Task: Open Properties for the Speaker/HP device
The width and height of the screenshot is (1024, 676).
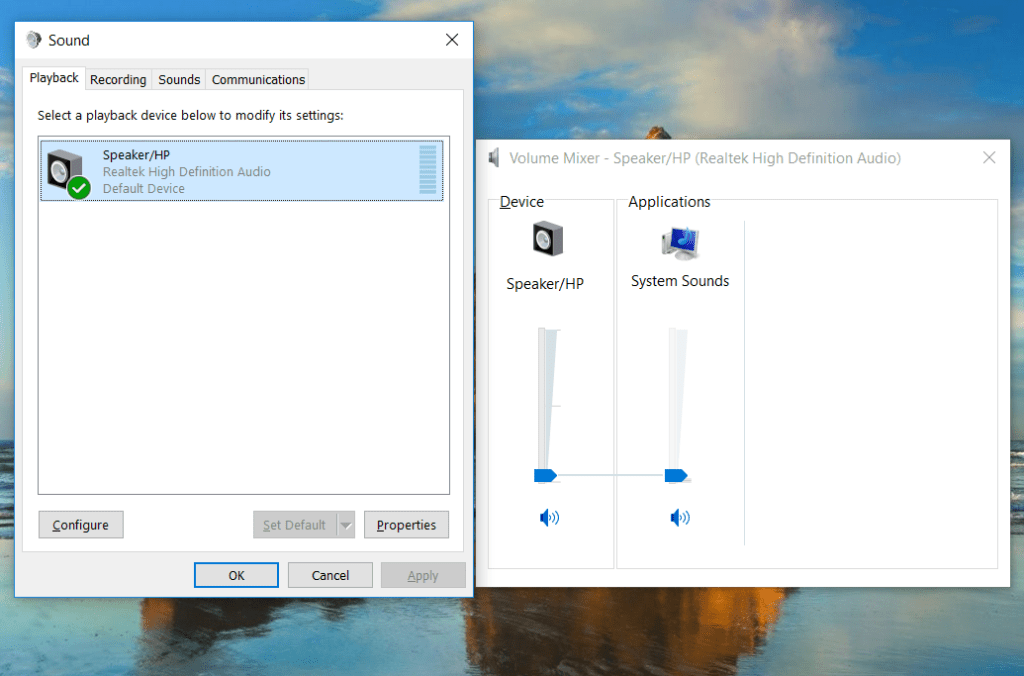Action: coord(406,524)
